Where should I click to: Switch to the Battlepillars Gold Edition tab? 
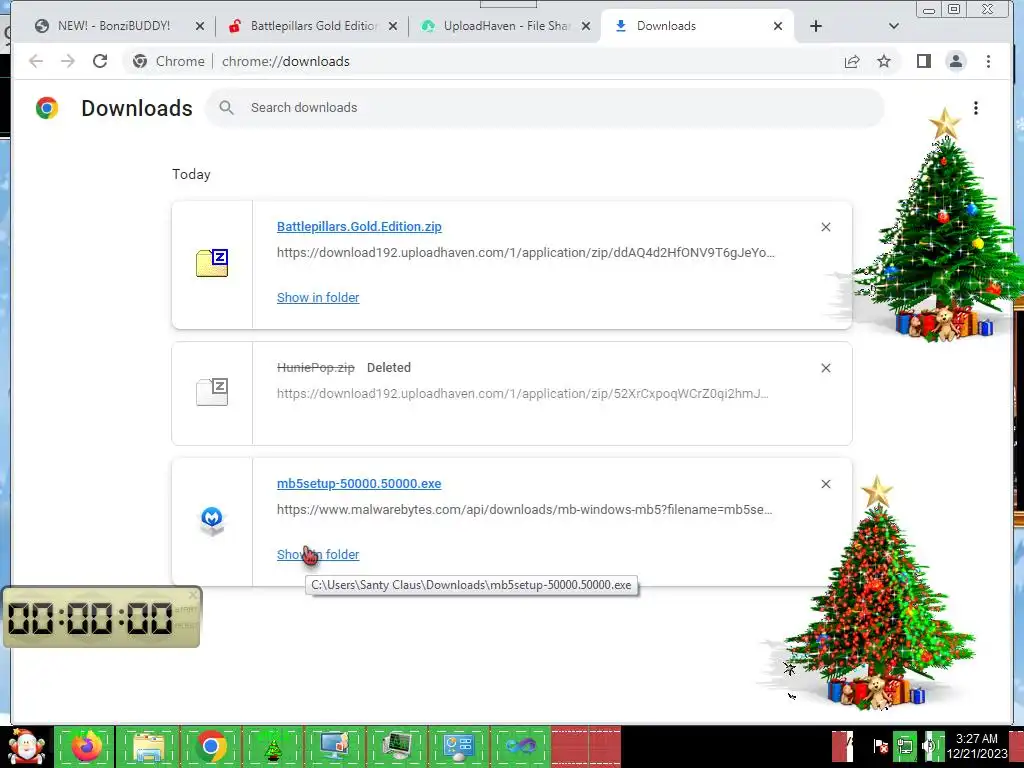click(313, 26)
